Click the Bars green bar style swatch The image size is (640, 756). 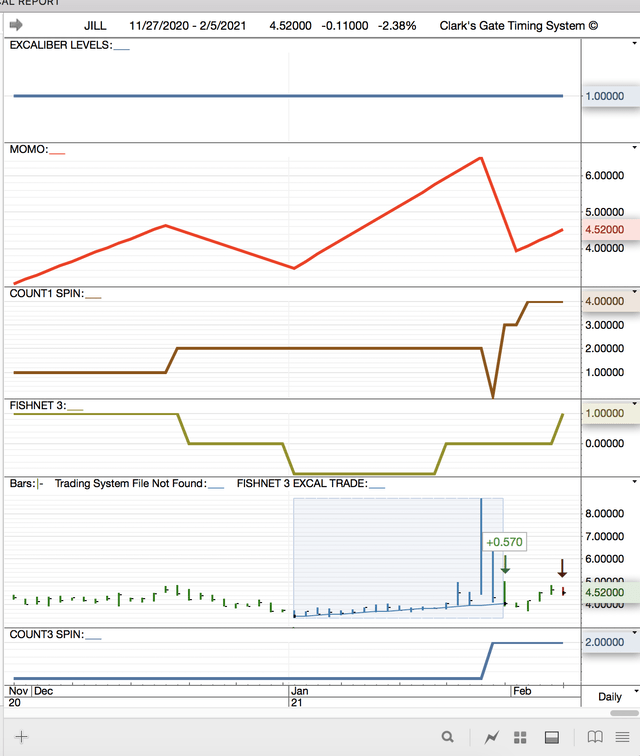pos(40,484)
